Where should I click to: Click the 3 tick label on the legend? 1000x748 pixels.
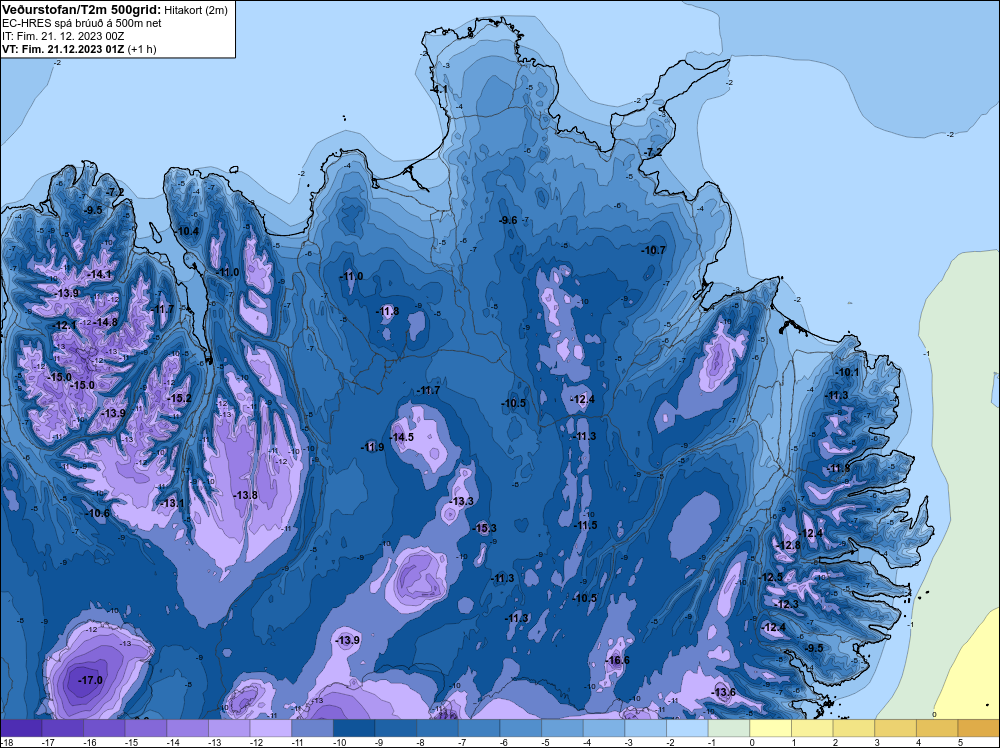point(877,742)
